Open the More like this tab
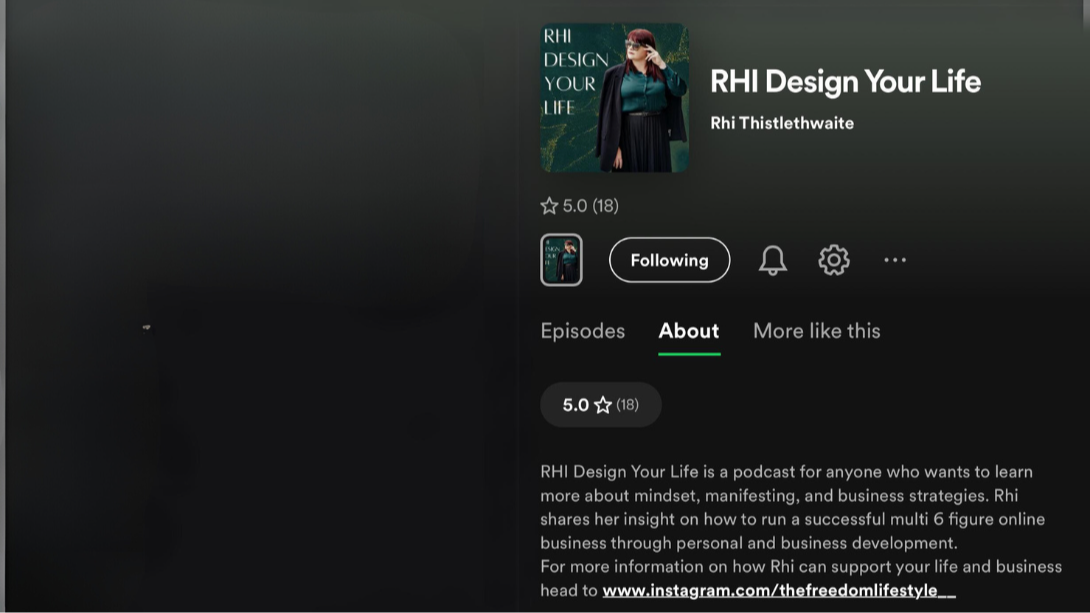This screenshot has width=1090, height=613. point(817,331)
